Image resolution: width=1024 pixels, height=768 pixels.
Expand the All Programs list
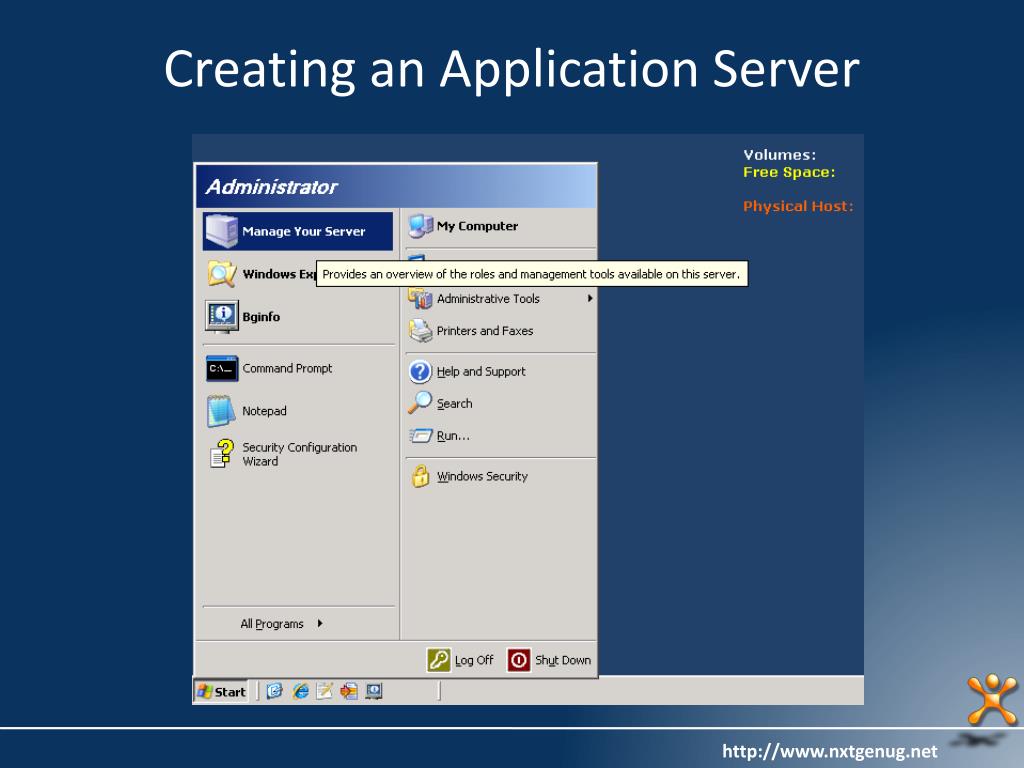coord(282,624)
